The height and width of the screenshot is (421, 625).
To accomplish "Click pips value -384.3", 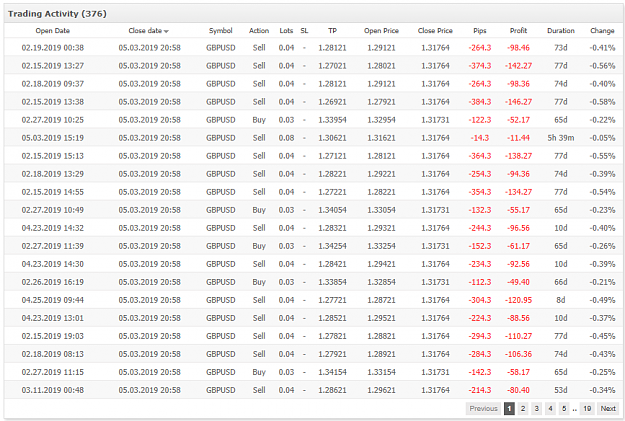I will coord(480,102).
